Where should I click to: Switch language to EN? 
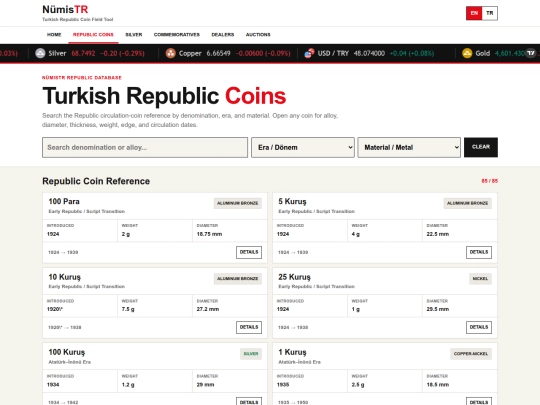(x=474, y=13)
